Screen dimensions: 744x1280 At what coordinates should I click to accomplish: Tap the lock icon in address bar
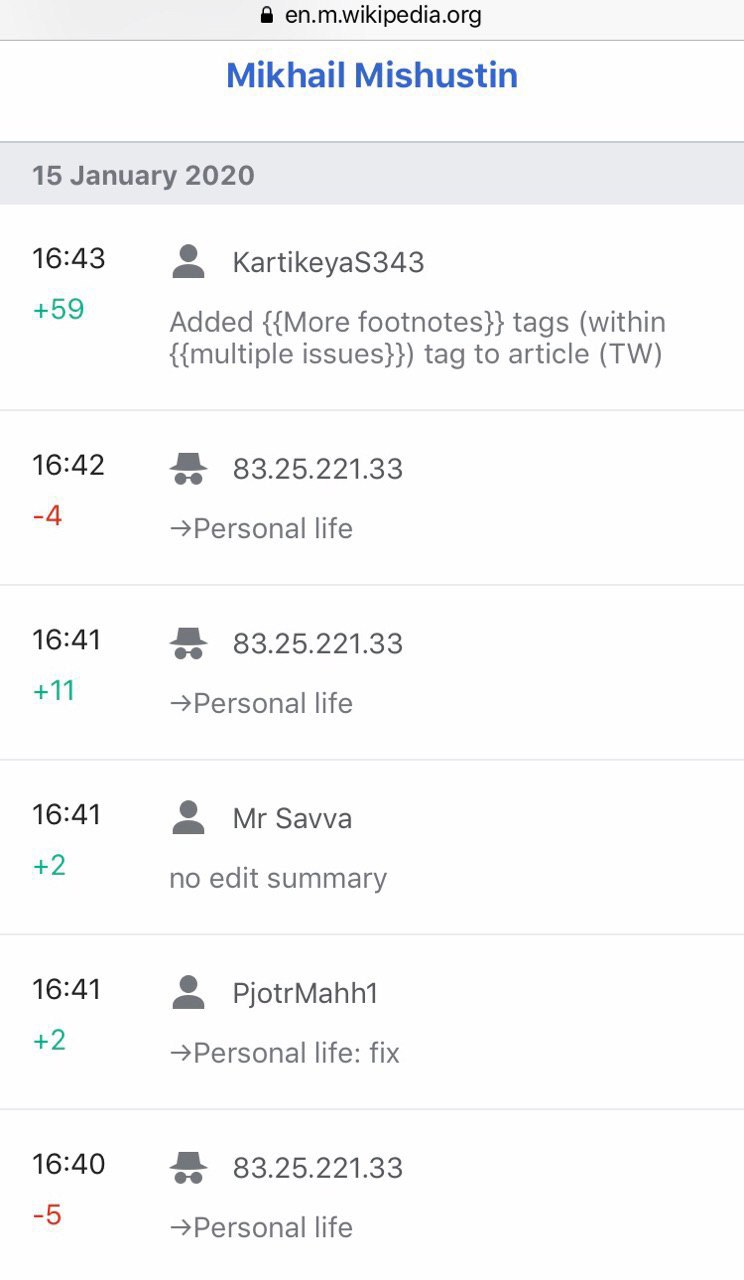coord(266,16)
